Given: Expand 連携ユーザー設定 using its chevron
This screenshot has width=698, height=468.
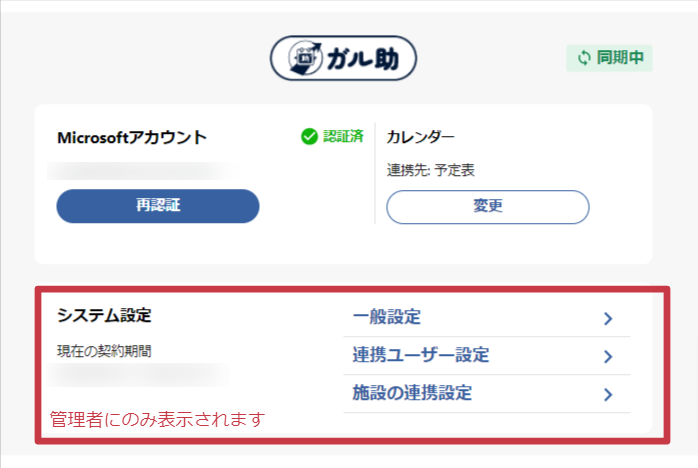Looking at the screenshot, I should pos(608,356).
